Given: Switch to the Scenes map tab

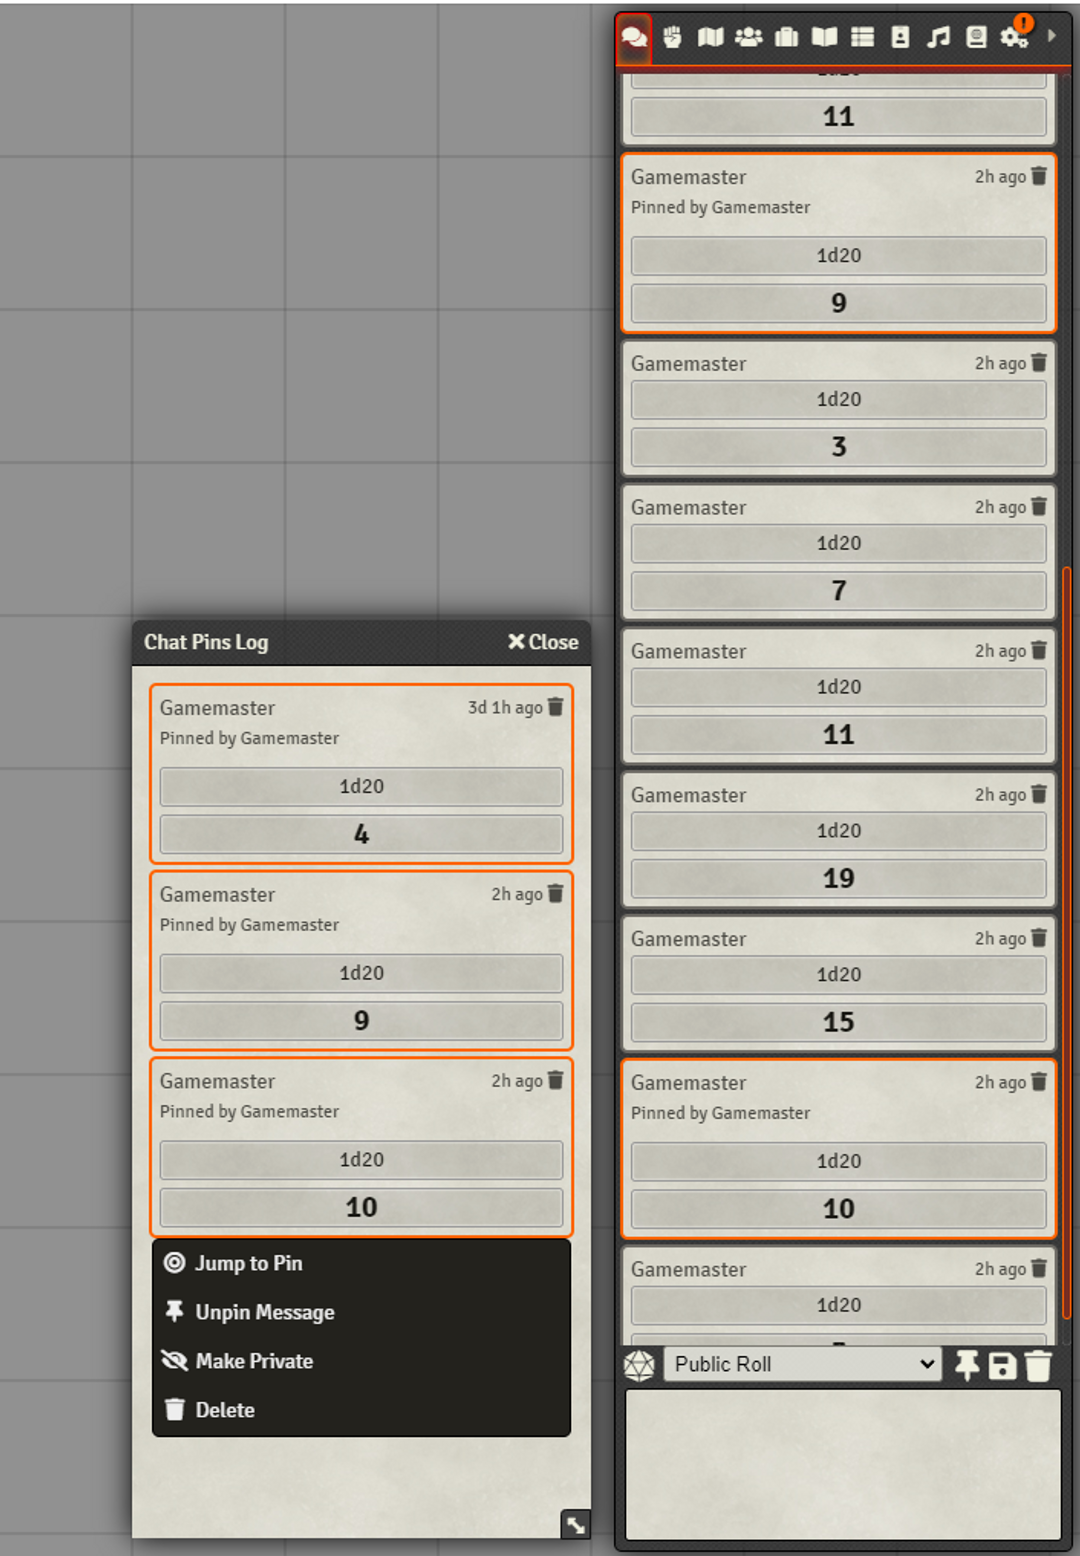Looking at the screenshot, I should (x=710, y=38).
